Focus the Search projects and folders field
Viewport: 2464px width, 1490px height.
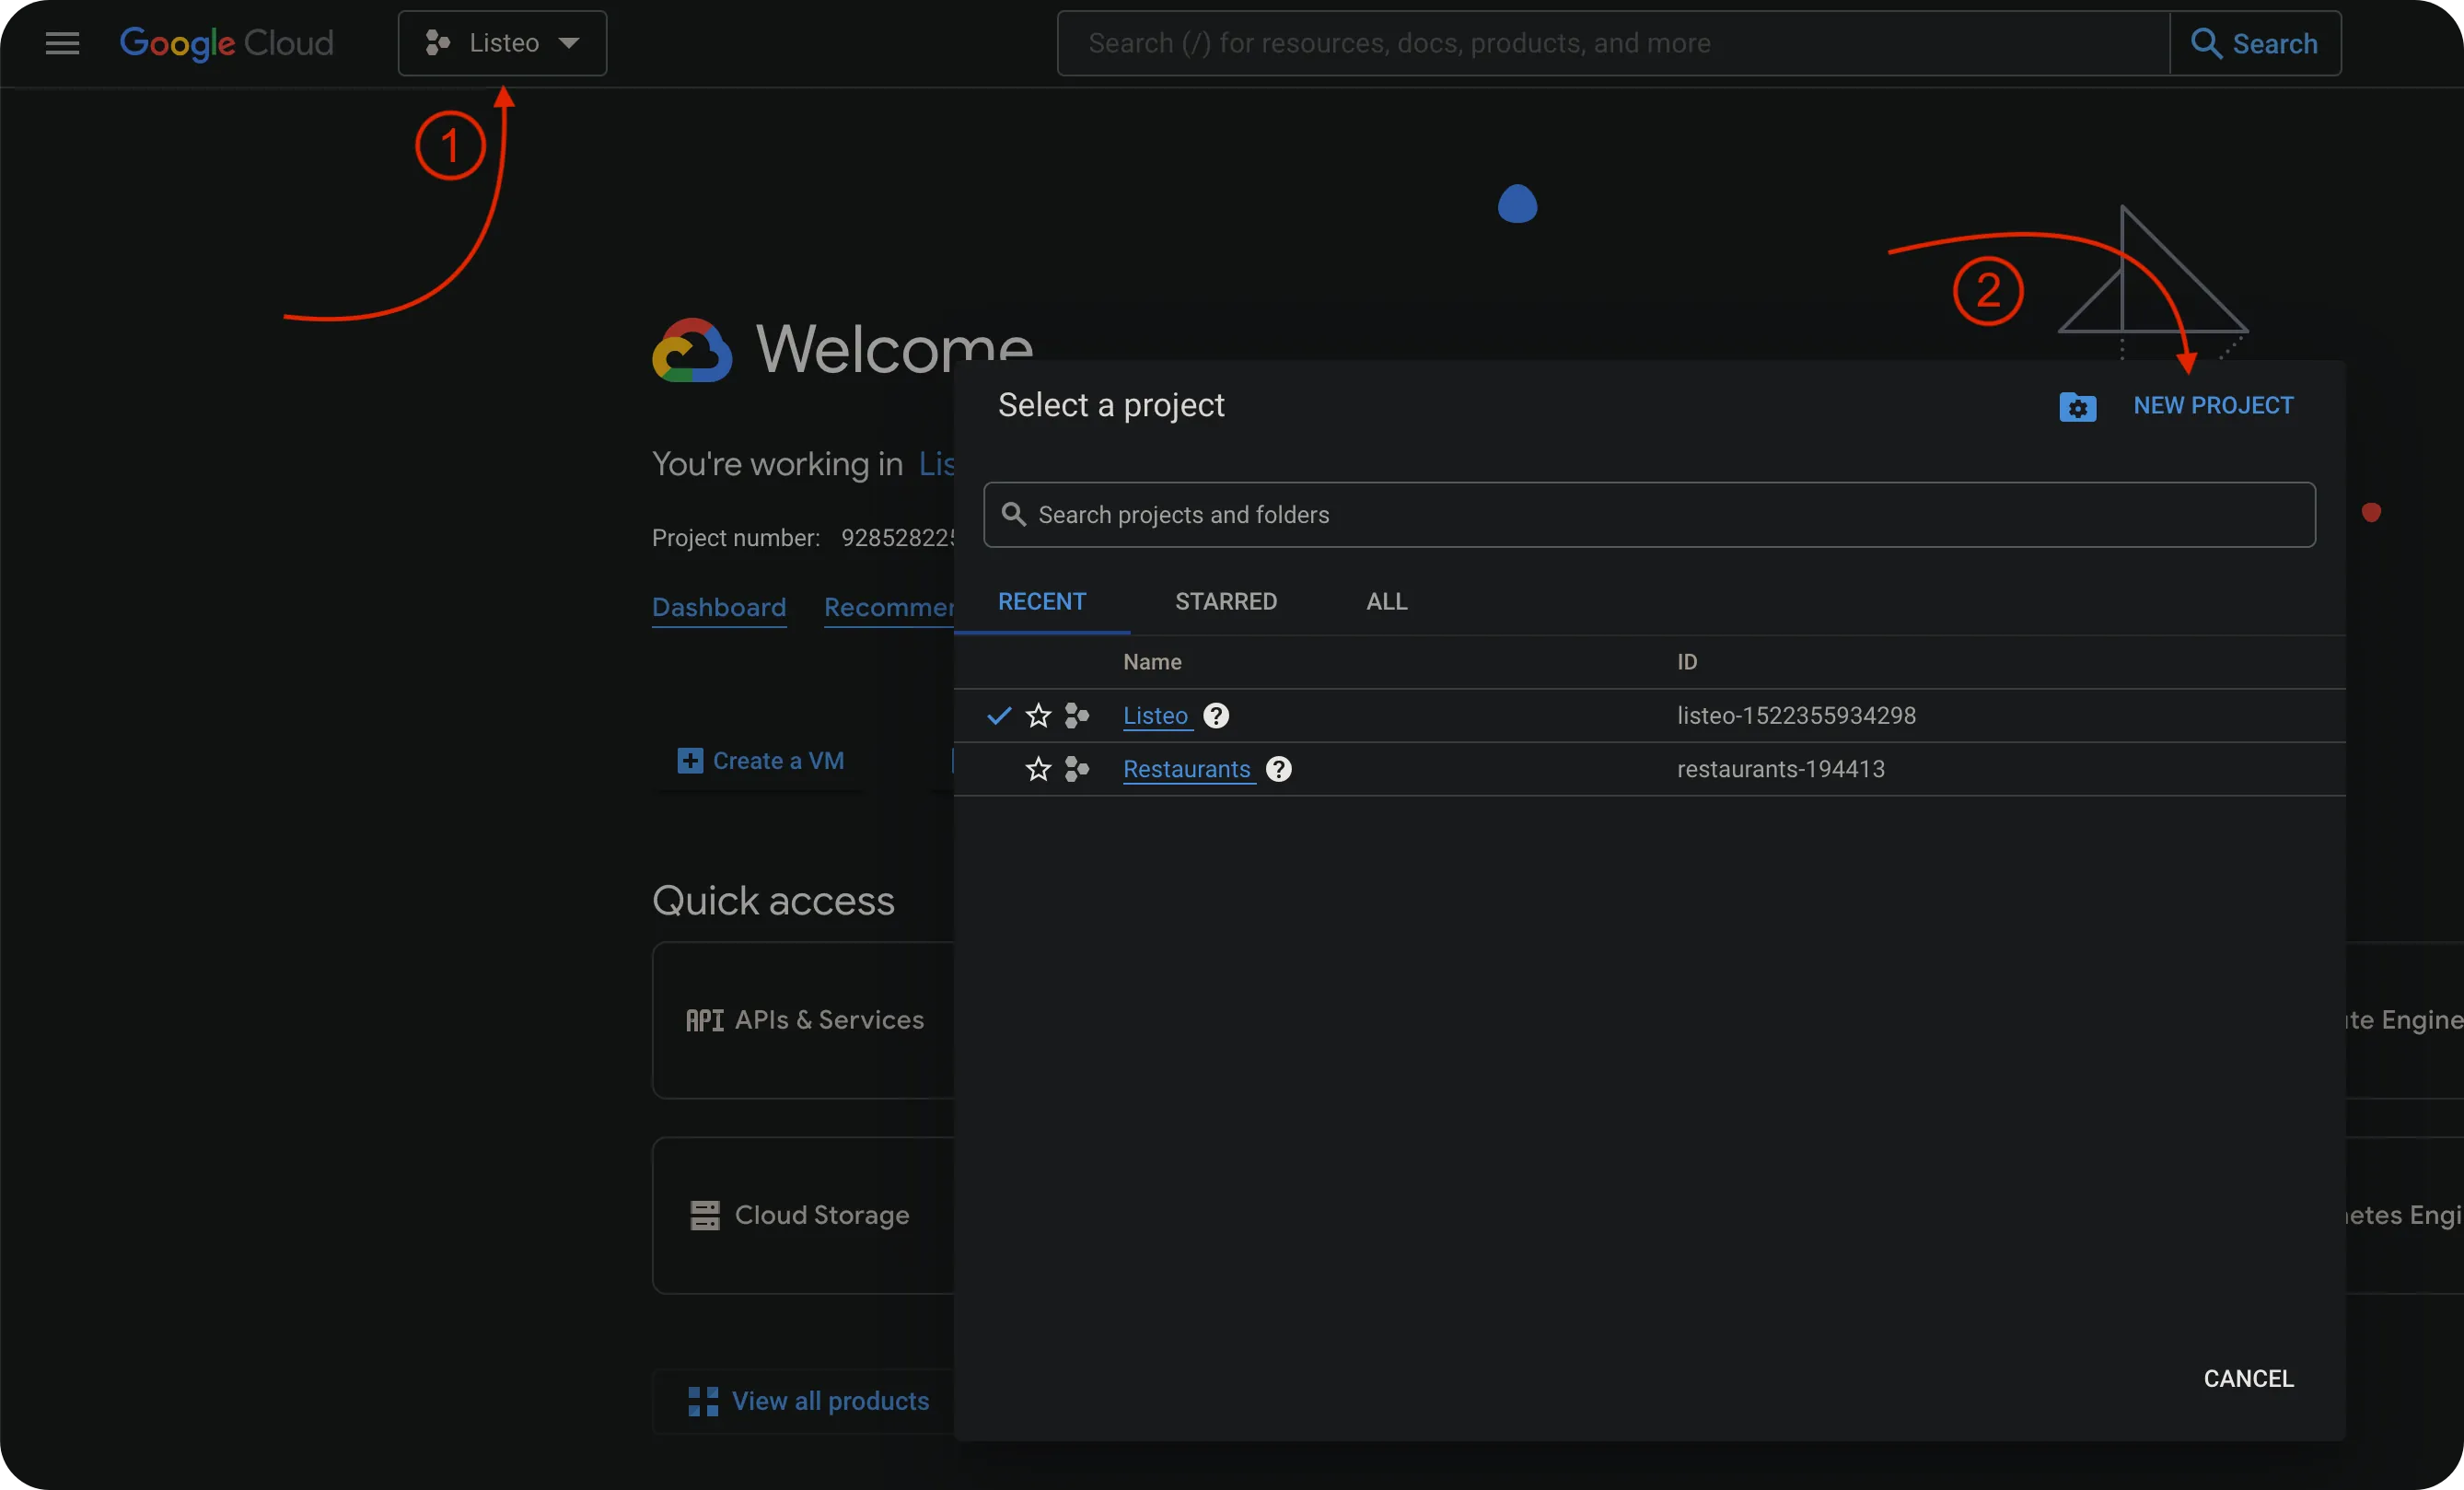(x=1649, y=514)
